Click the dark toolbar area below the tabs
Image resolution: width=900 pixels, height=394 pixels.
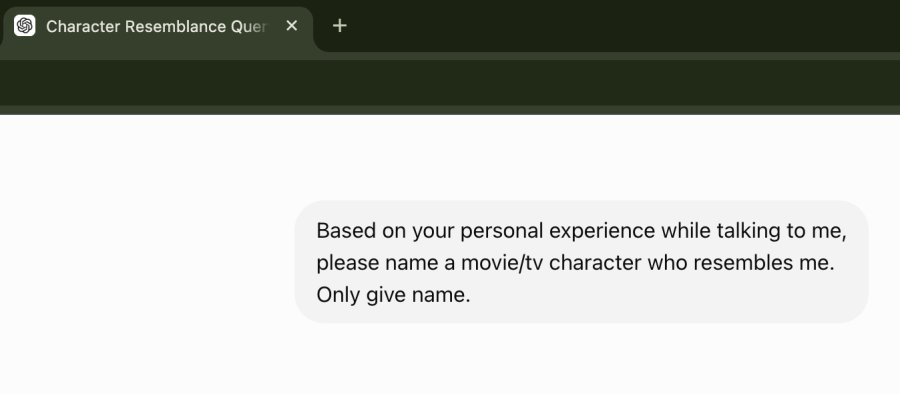pyautogui.click(x=450, y=82)
